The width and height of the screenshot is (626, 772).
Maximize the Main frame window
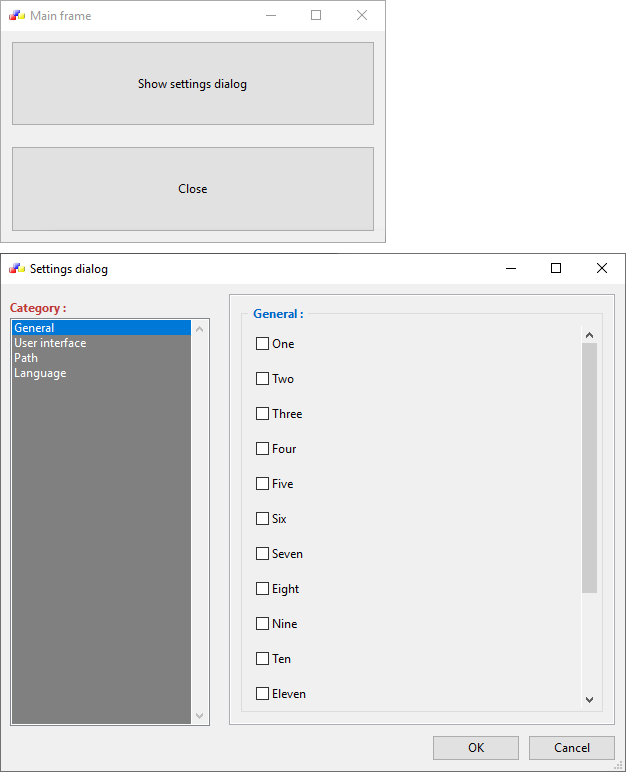click(x=316, y=16)
